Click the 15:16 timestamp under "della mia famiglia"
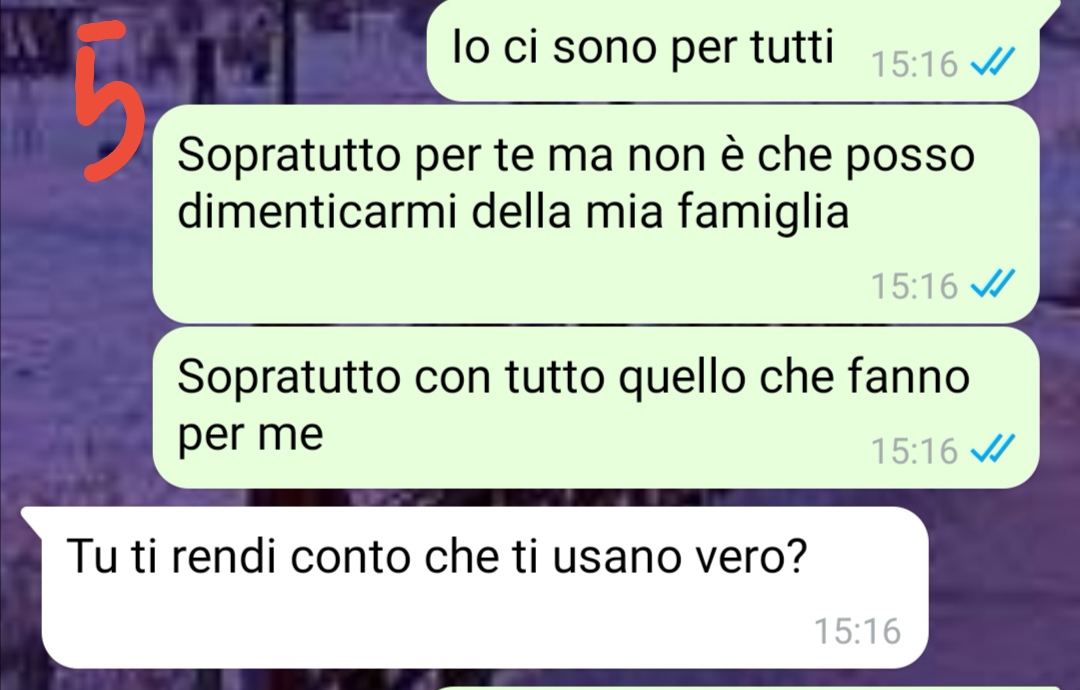This screenshot has height=690, width=1080. (x=915, y=285)
